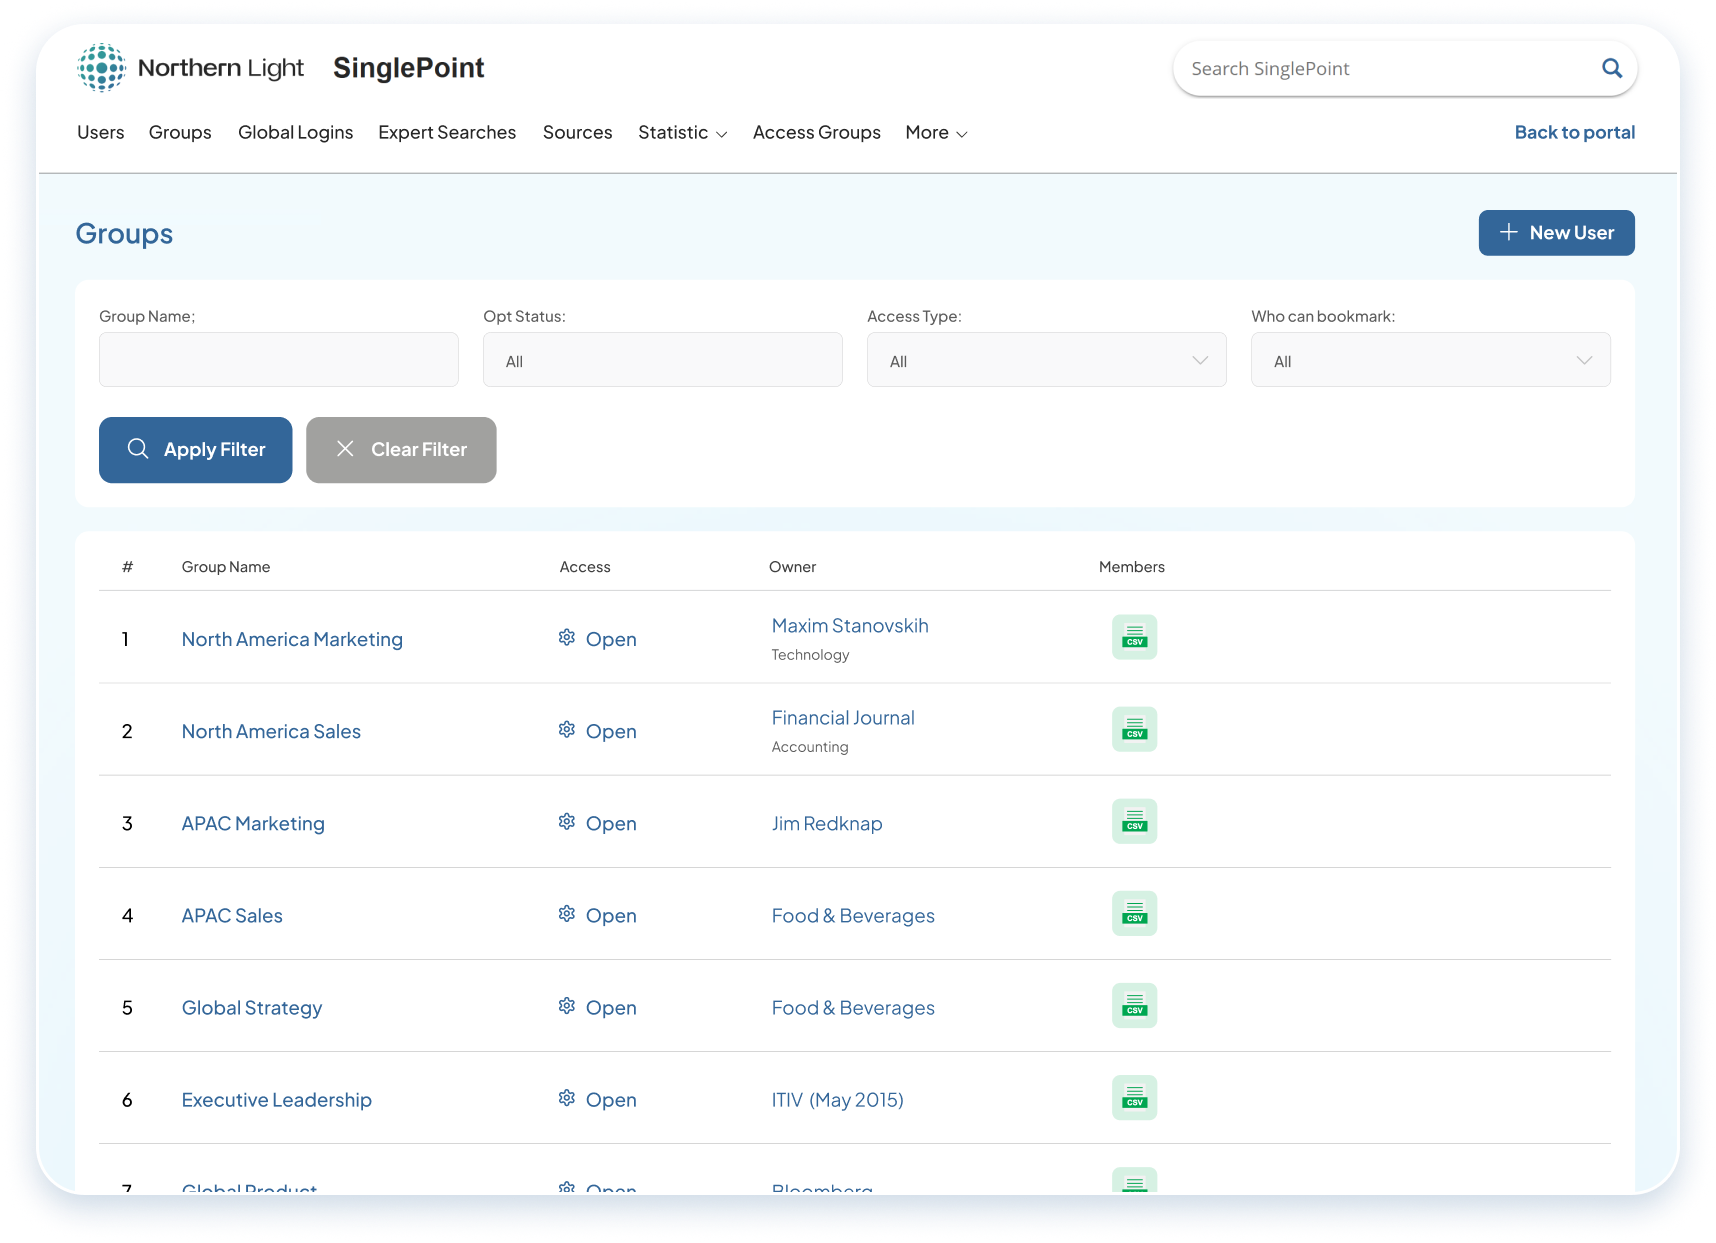Click the Group Name input field

[x=279, y=360]
